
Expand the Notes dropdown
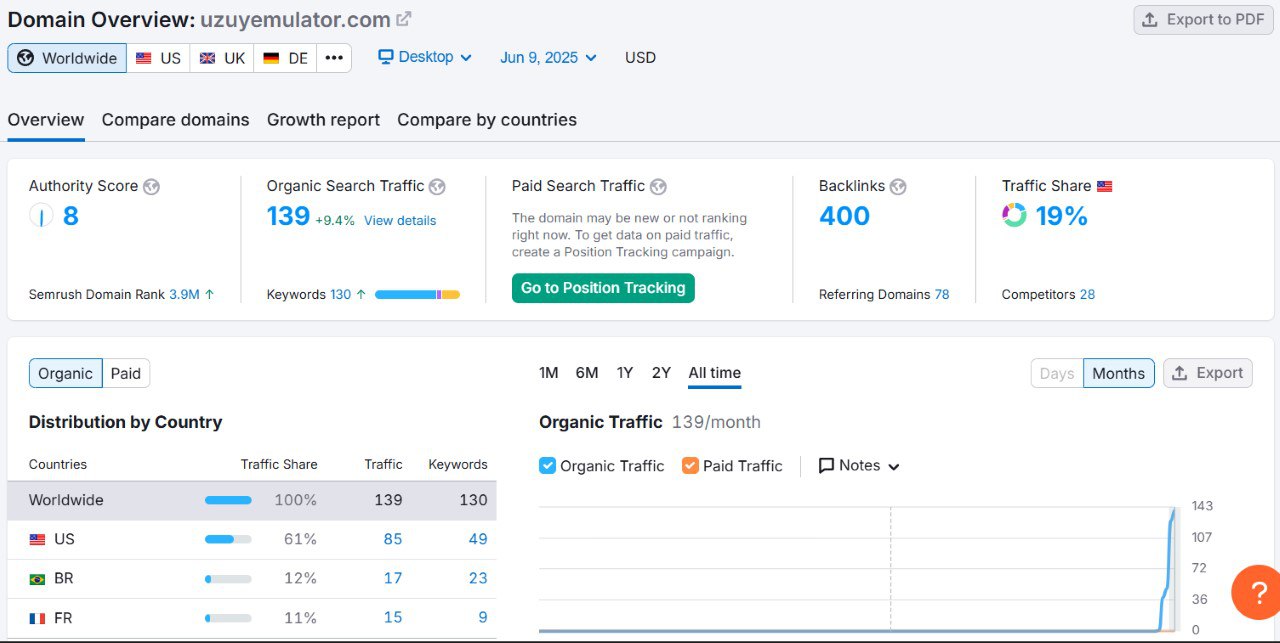point(860,465)
